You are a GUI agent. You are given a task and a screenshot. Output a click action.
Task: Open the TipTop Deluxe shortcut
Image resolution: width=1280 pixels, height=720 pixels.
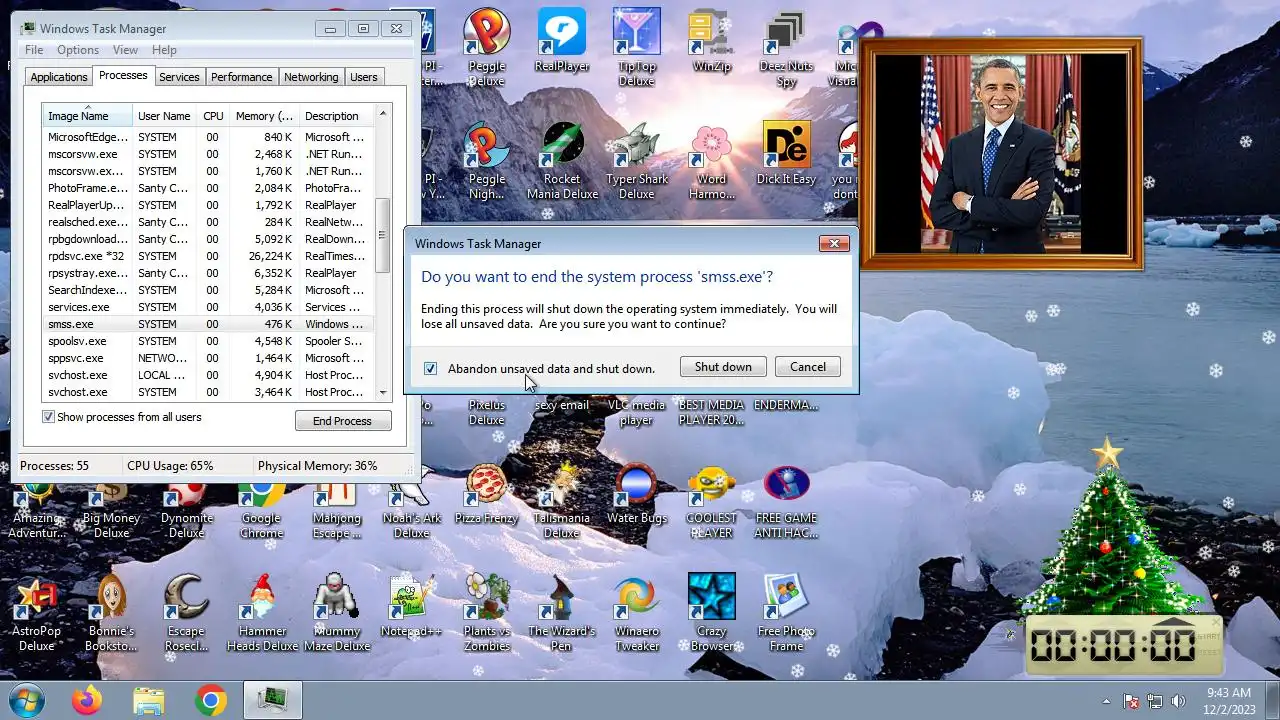[637, 47]
